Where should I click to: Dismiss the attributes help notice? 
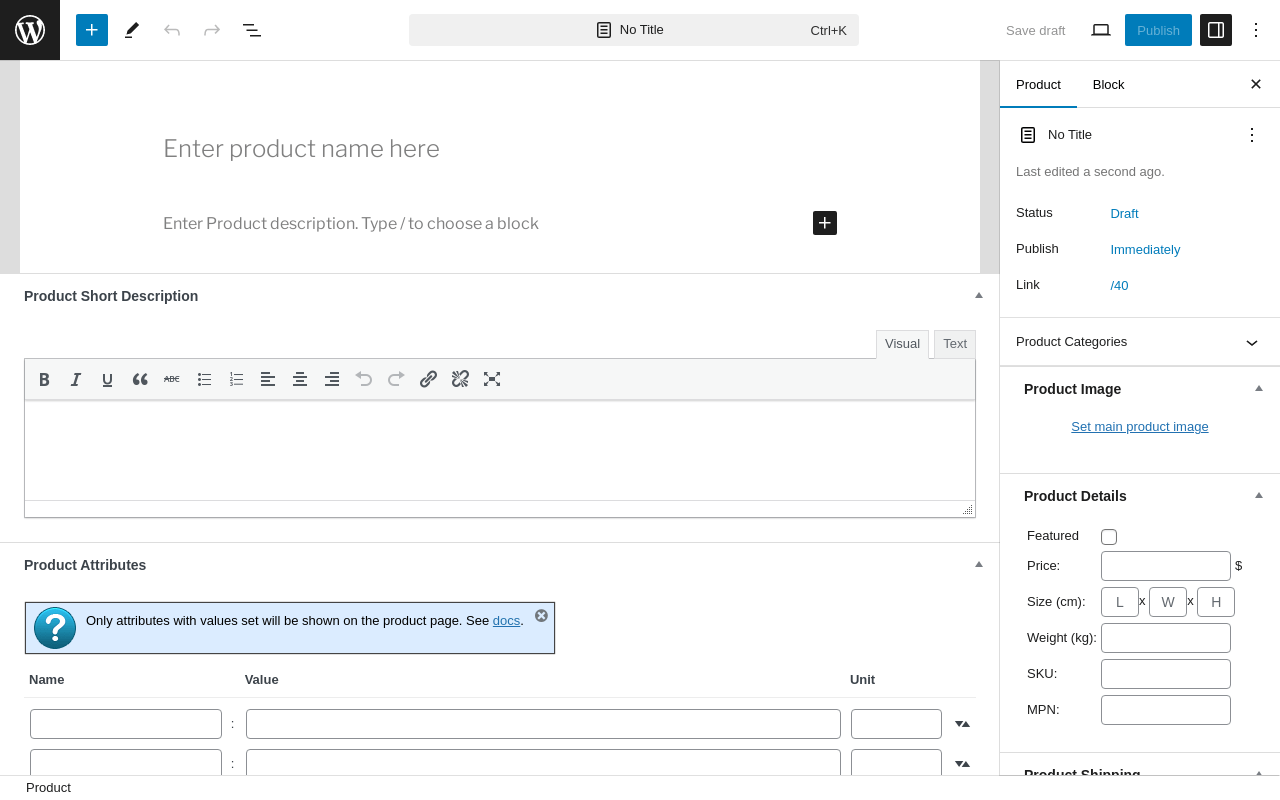click(541, 616)
